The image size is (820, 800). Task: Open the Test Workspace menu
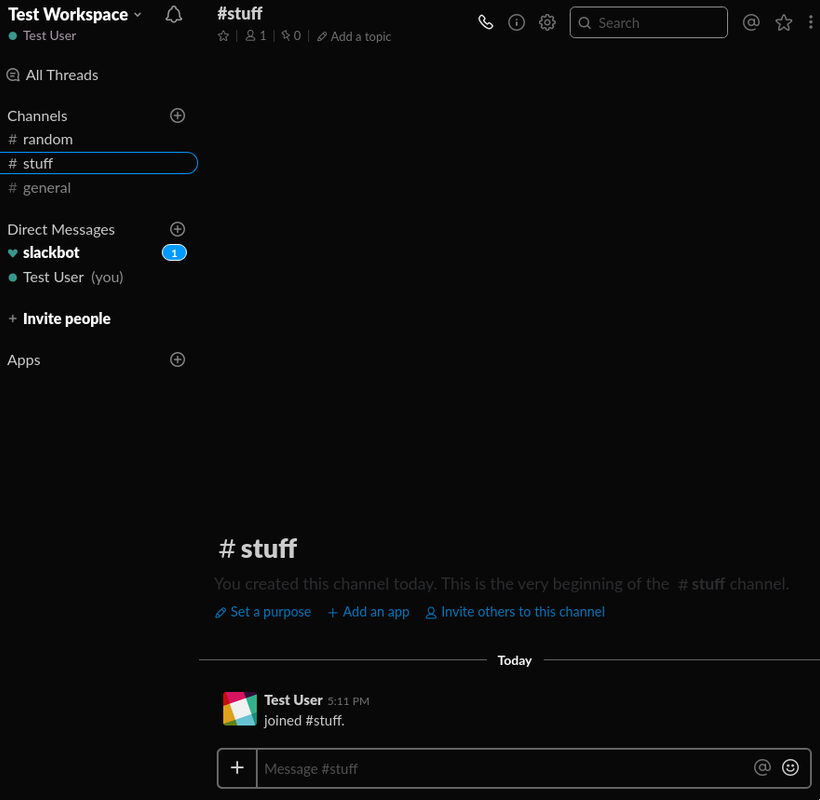pyautogui.click(x=75, y=15)
